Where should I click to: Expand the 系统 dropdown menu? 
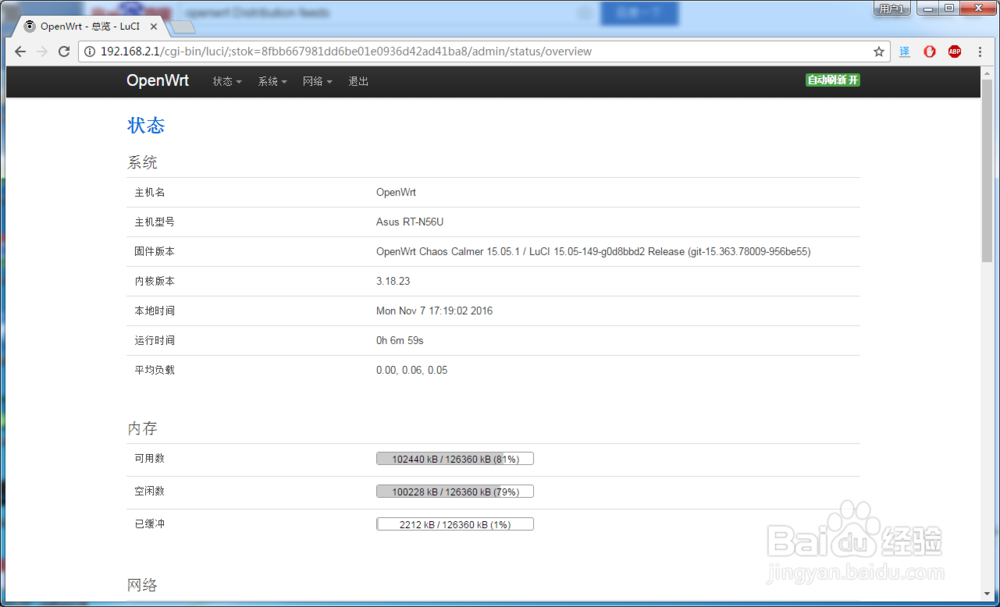click(272, 82)
